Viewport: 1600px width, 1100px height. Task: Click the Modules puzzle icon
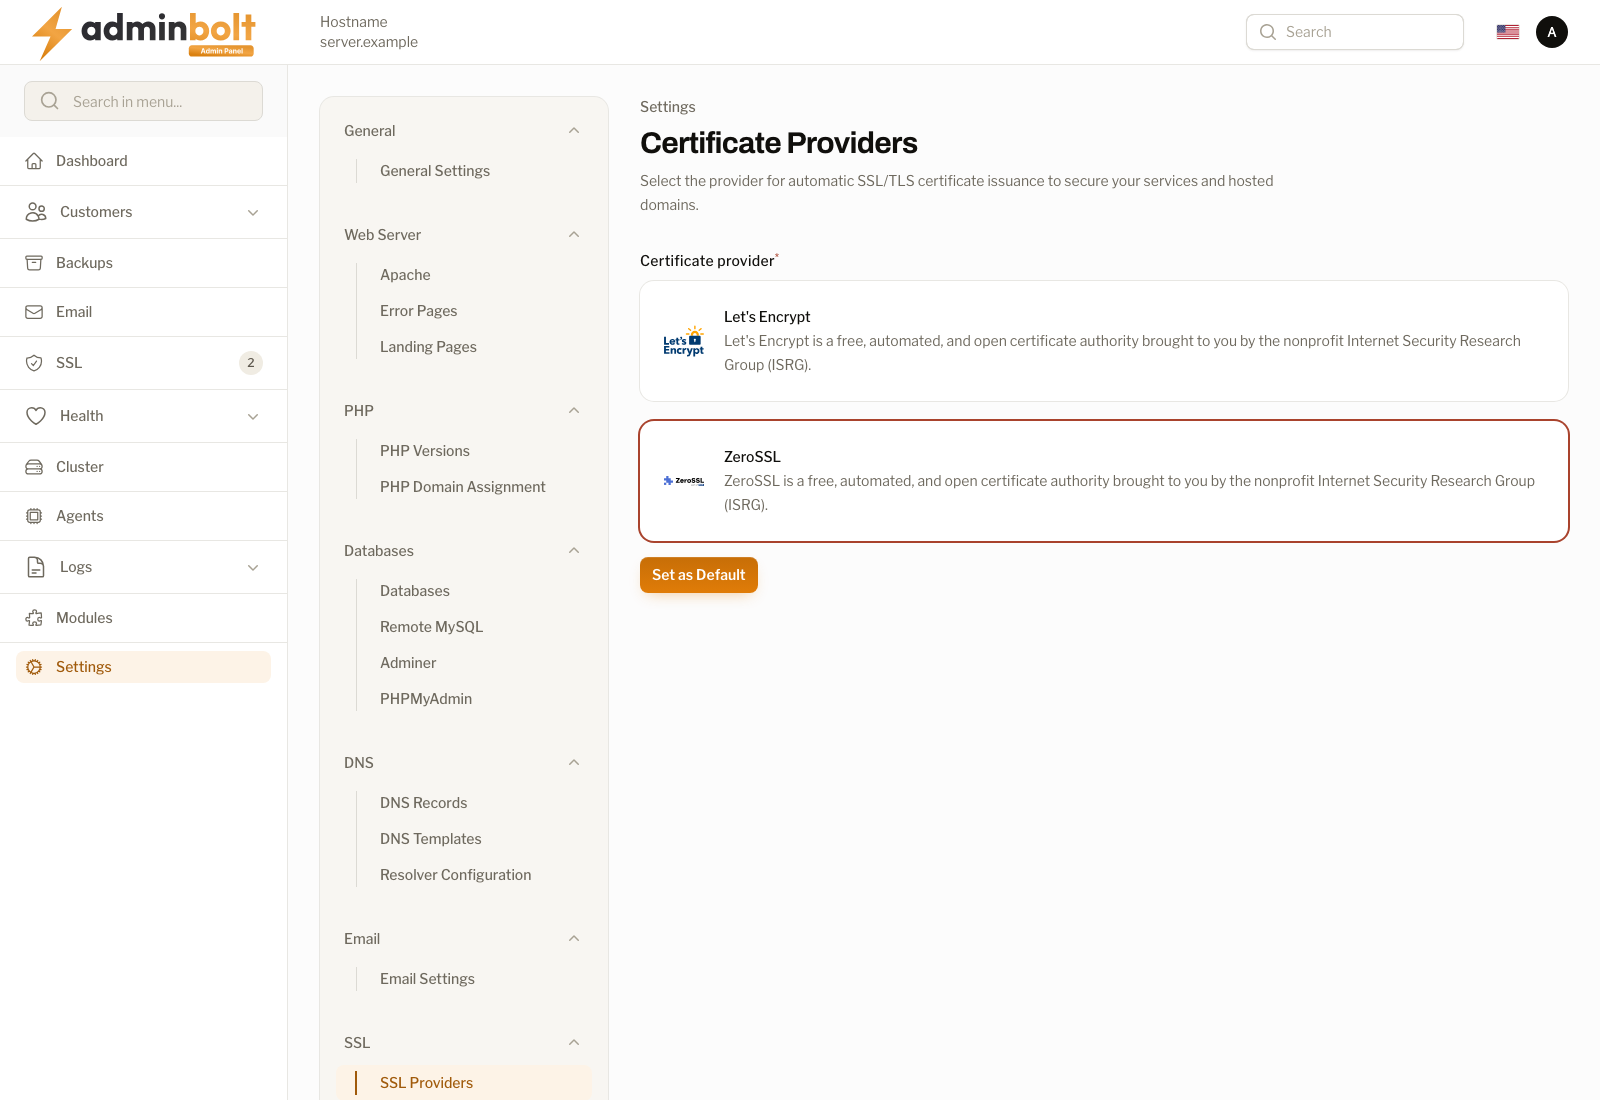(x=34, y=618)
